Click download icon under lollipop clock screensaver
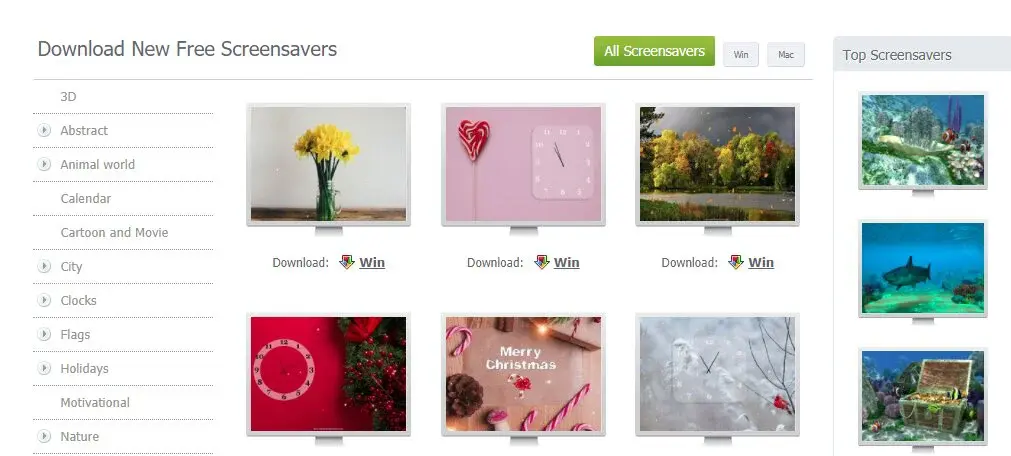This screenshot has height=456, width=1011. (542, 262)
